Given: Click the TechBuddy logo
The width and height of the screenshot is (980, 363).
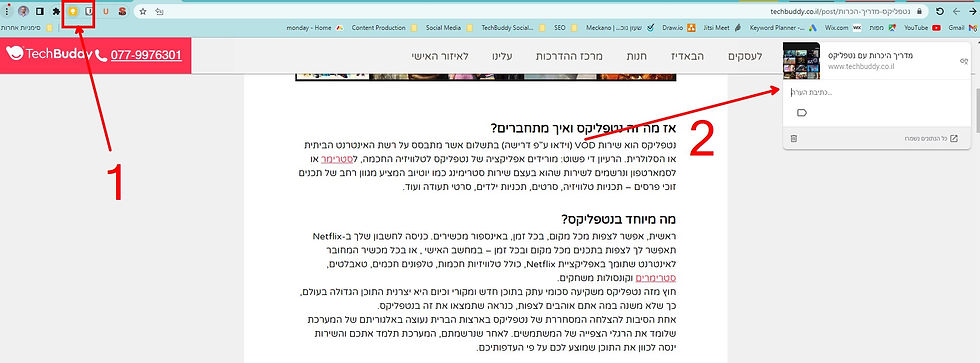Looking at the screenshot, I should (48, 54).
